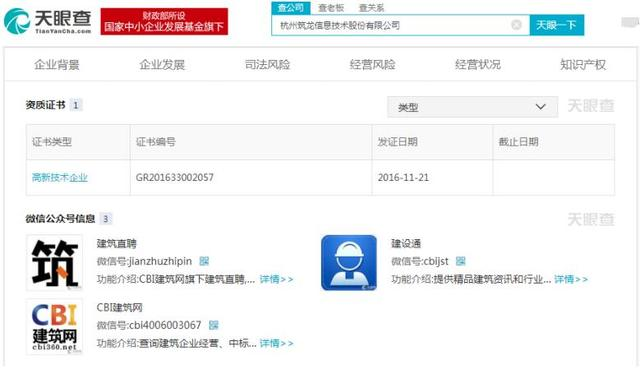Select certificate number GR201633002057

tap(175, 177)
